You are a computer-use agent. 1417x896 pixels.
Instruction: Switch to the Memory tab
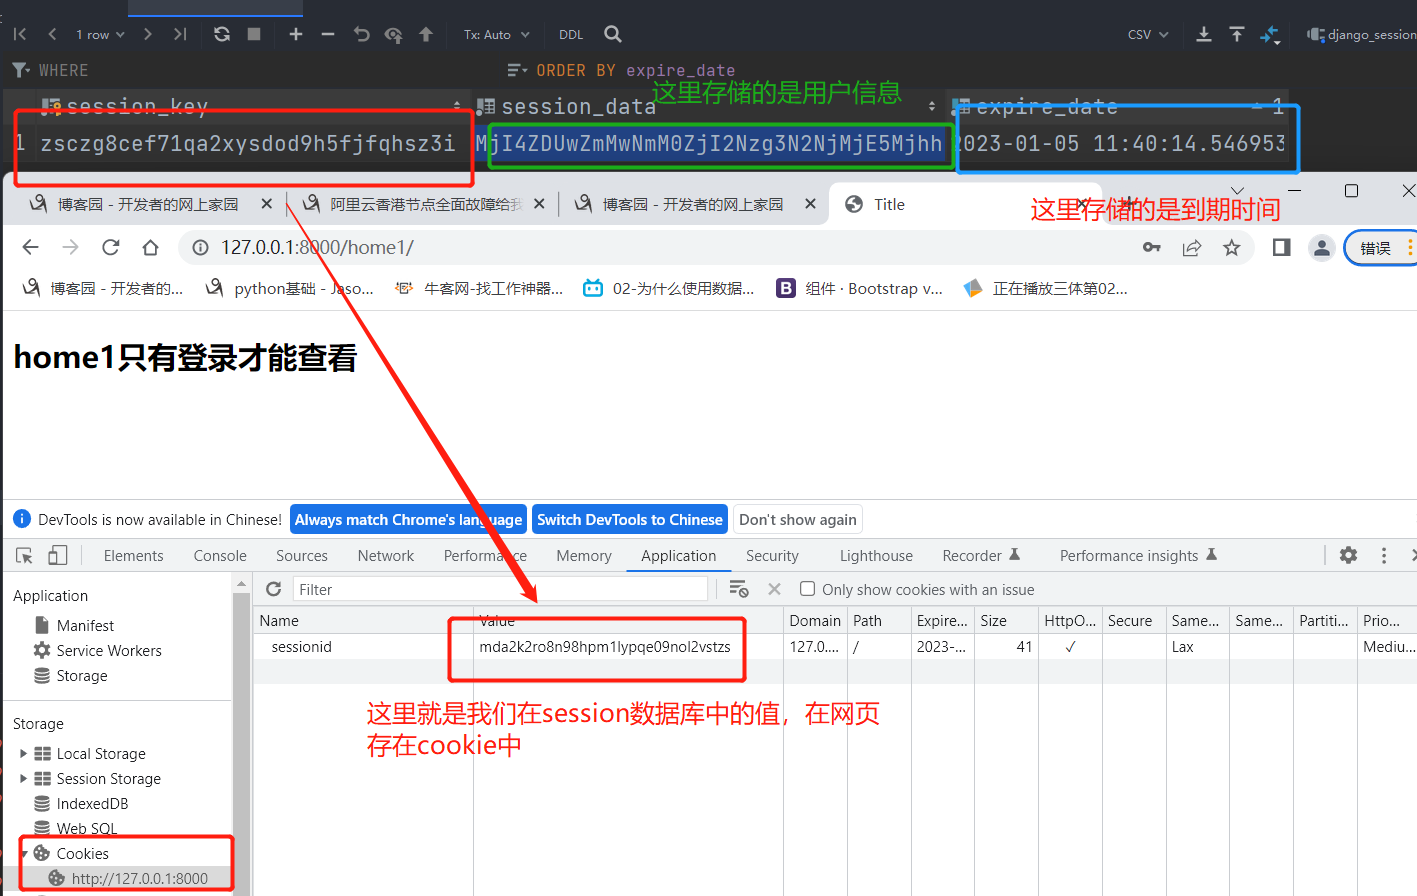coord(584,555)
